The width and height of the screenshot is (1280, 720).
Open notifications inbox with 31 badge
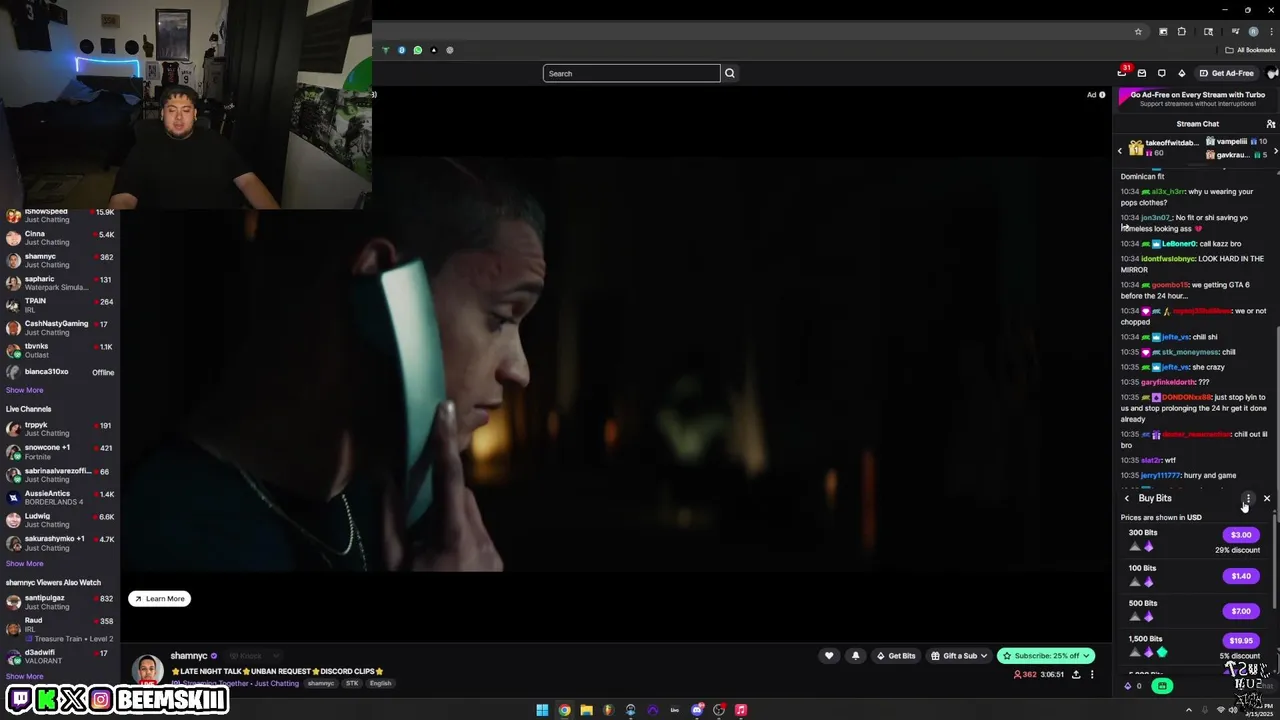click(1122, 73)
